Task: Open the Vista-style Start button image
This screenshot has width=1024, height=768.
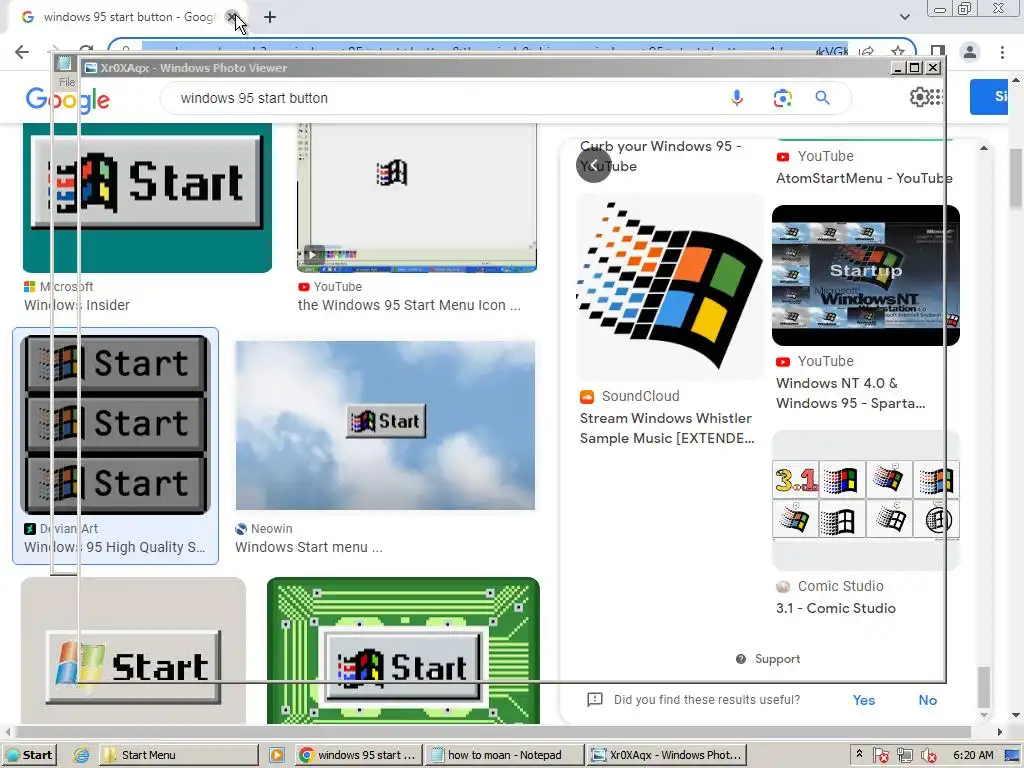Action: tap(133, 650)
